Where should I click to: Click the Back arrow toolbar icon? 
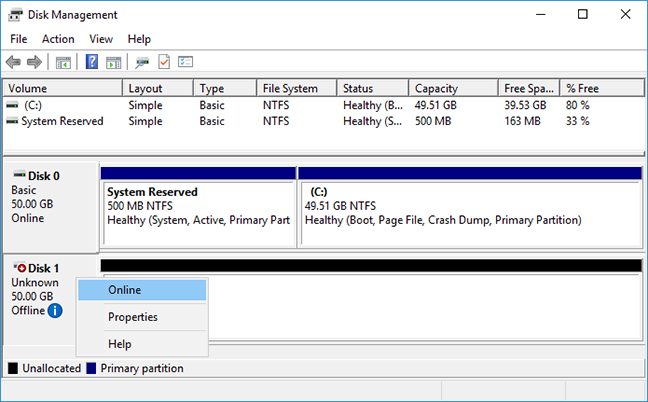pos(13,62)
